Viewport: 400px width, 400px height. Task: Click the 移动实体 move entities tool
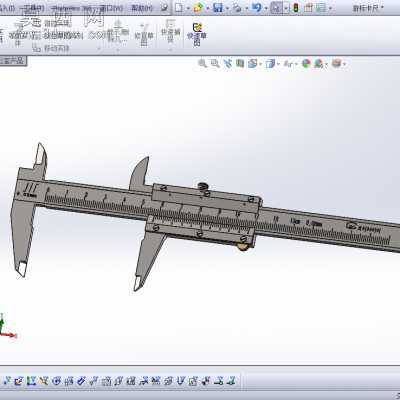tap(51, 49)
